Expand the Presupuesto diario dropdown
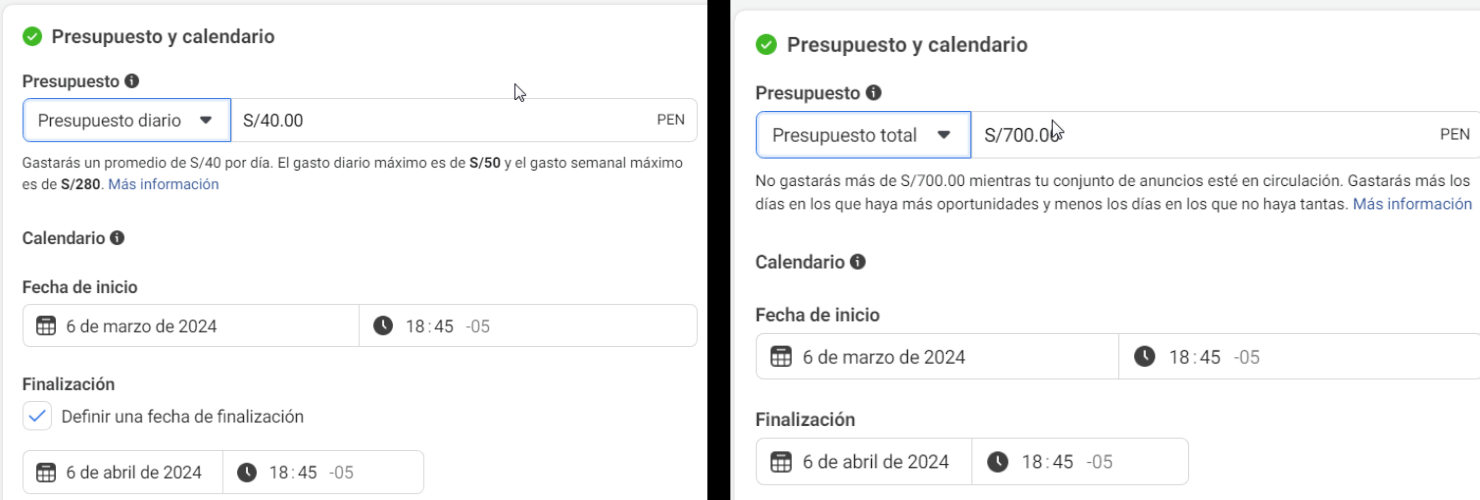 coord(126,120)
